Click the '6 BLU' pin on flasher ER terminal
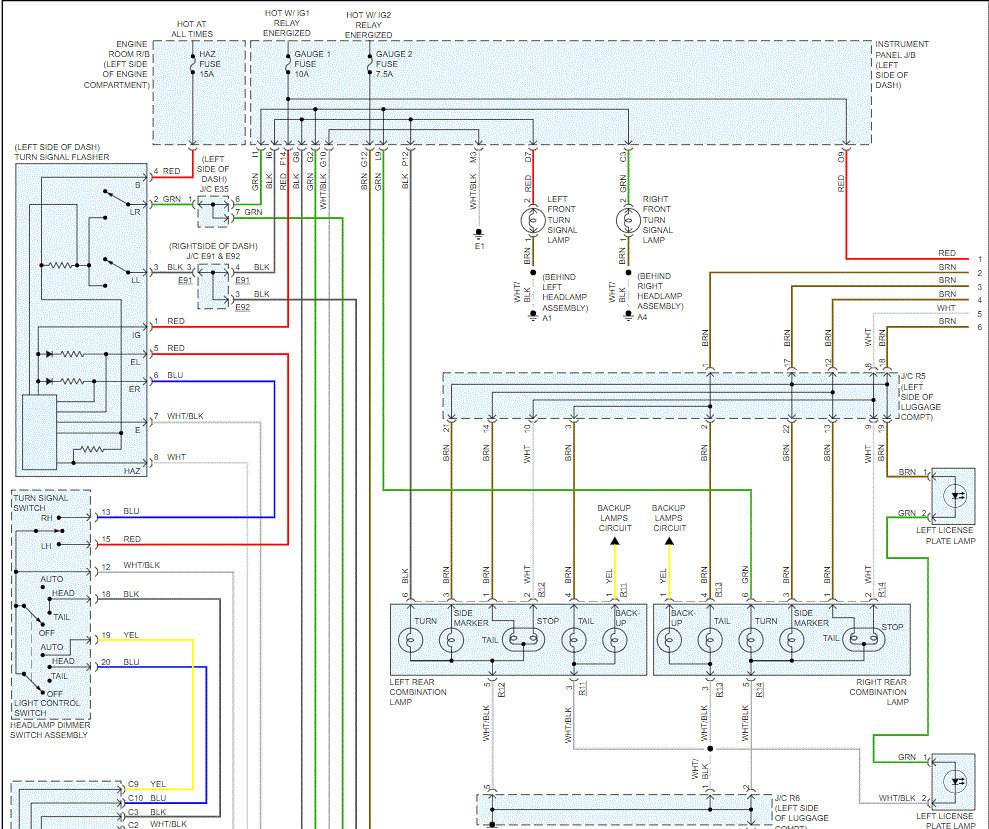The width and height of the screenshot is (989, 829). [168, 375]
